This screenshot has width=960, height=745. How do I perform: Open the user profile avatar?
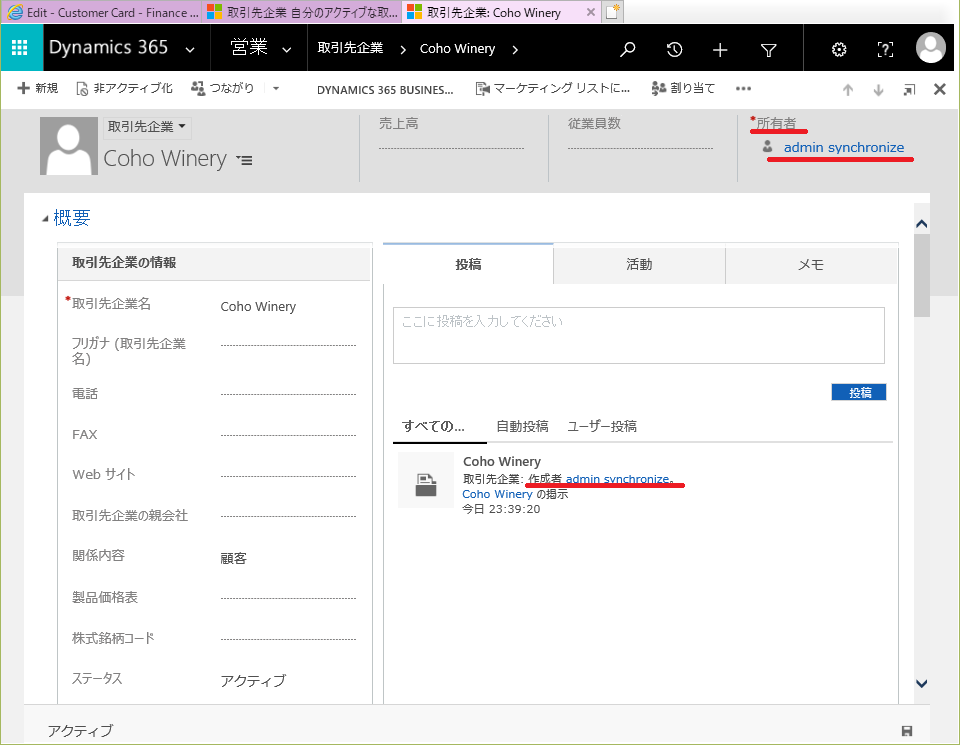click(x=931, y=48)
